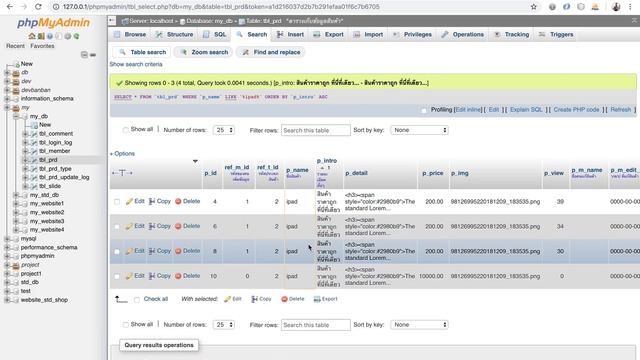
Task: Expand the Options link above table
Action: click(x=122, y=154)
